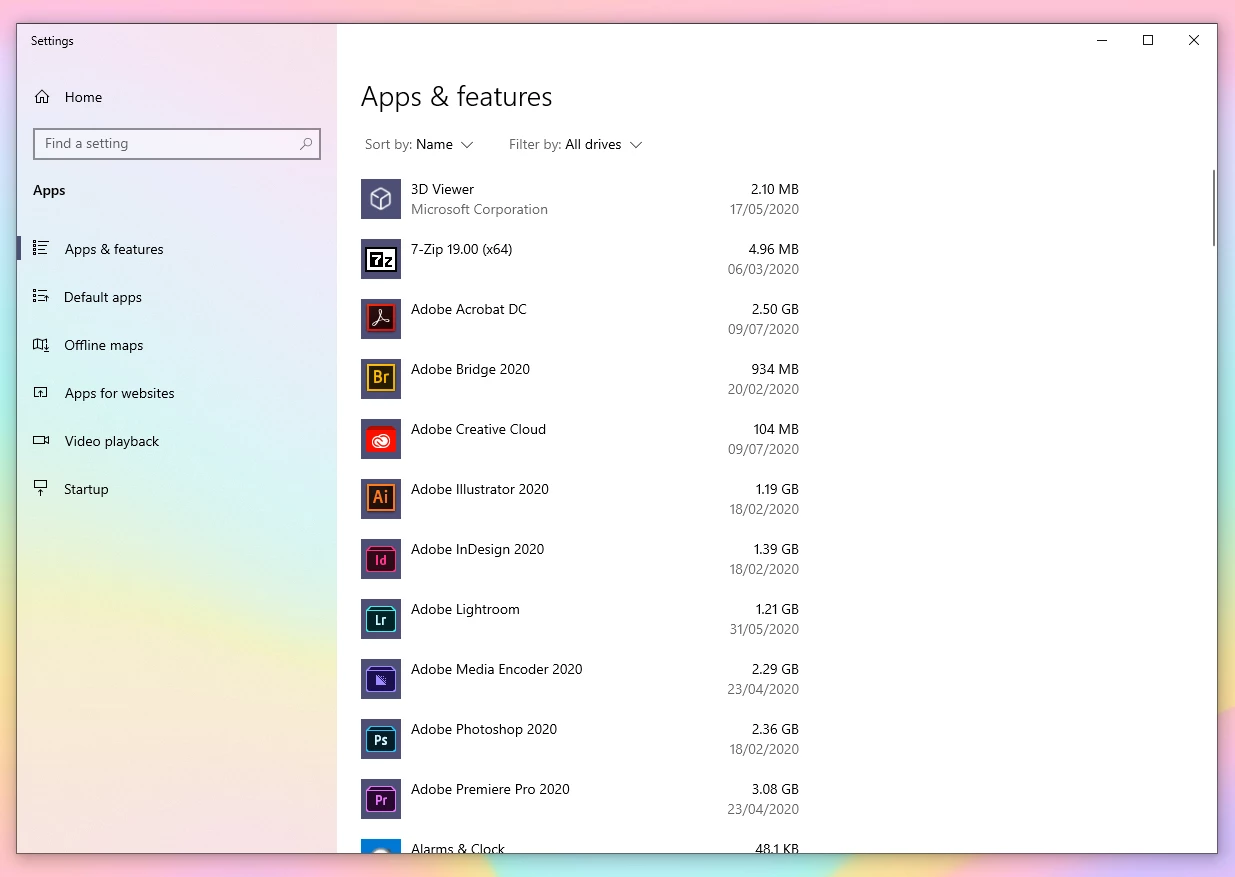
Task: Minimize the Settings window
Action: click(1102, 40)
